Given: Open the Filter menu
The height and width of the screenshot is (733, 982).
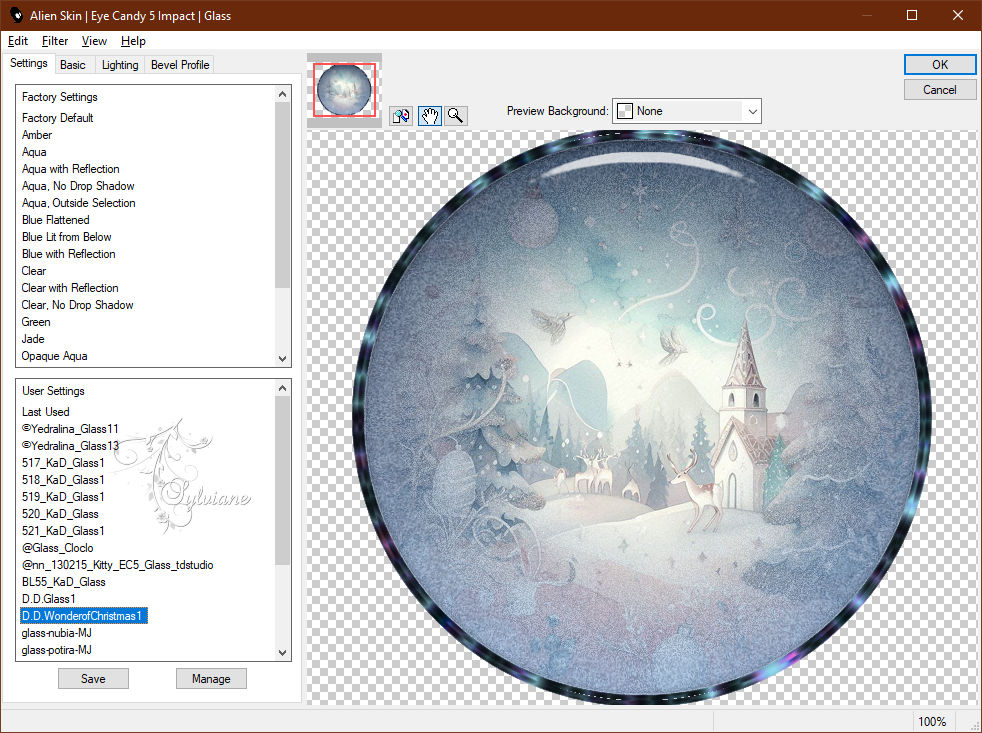Looking at the screenshot, I should tap(54, 41).
